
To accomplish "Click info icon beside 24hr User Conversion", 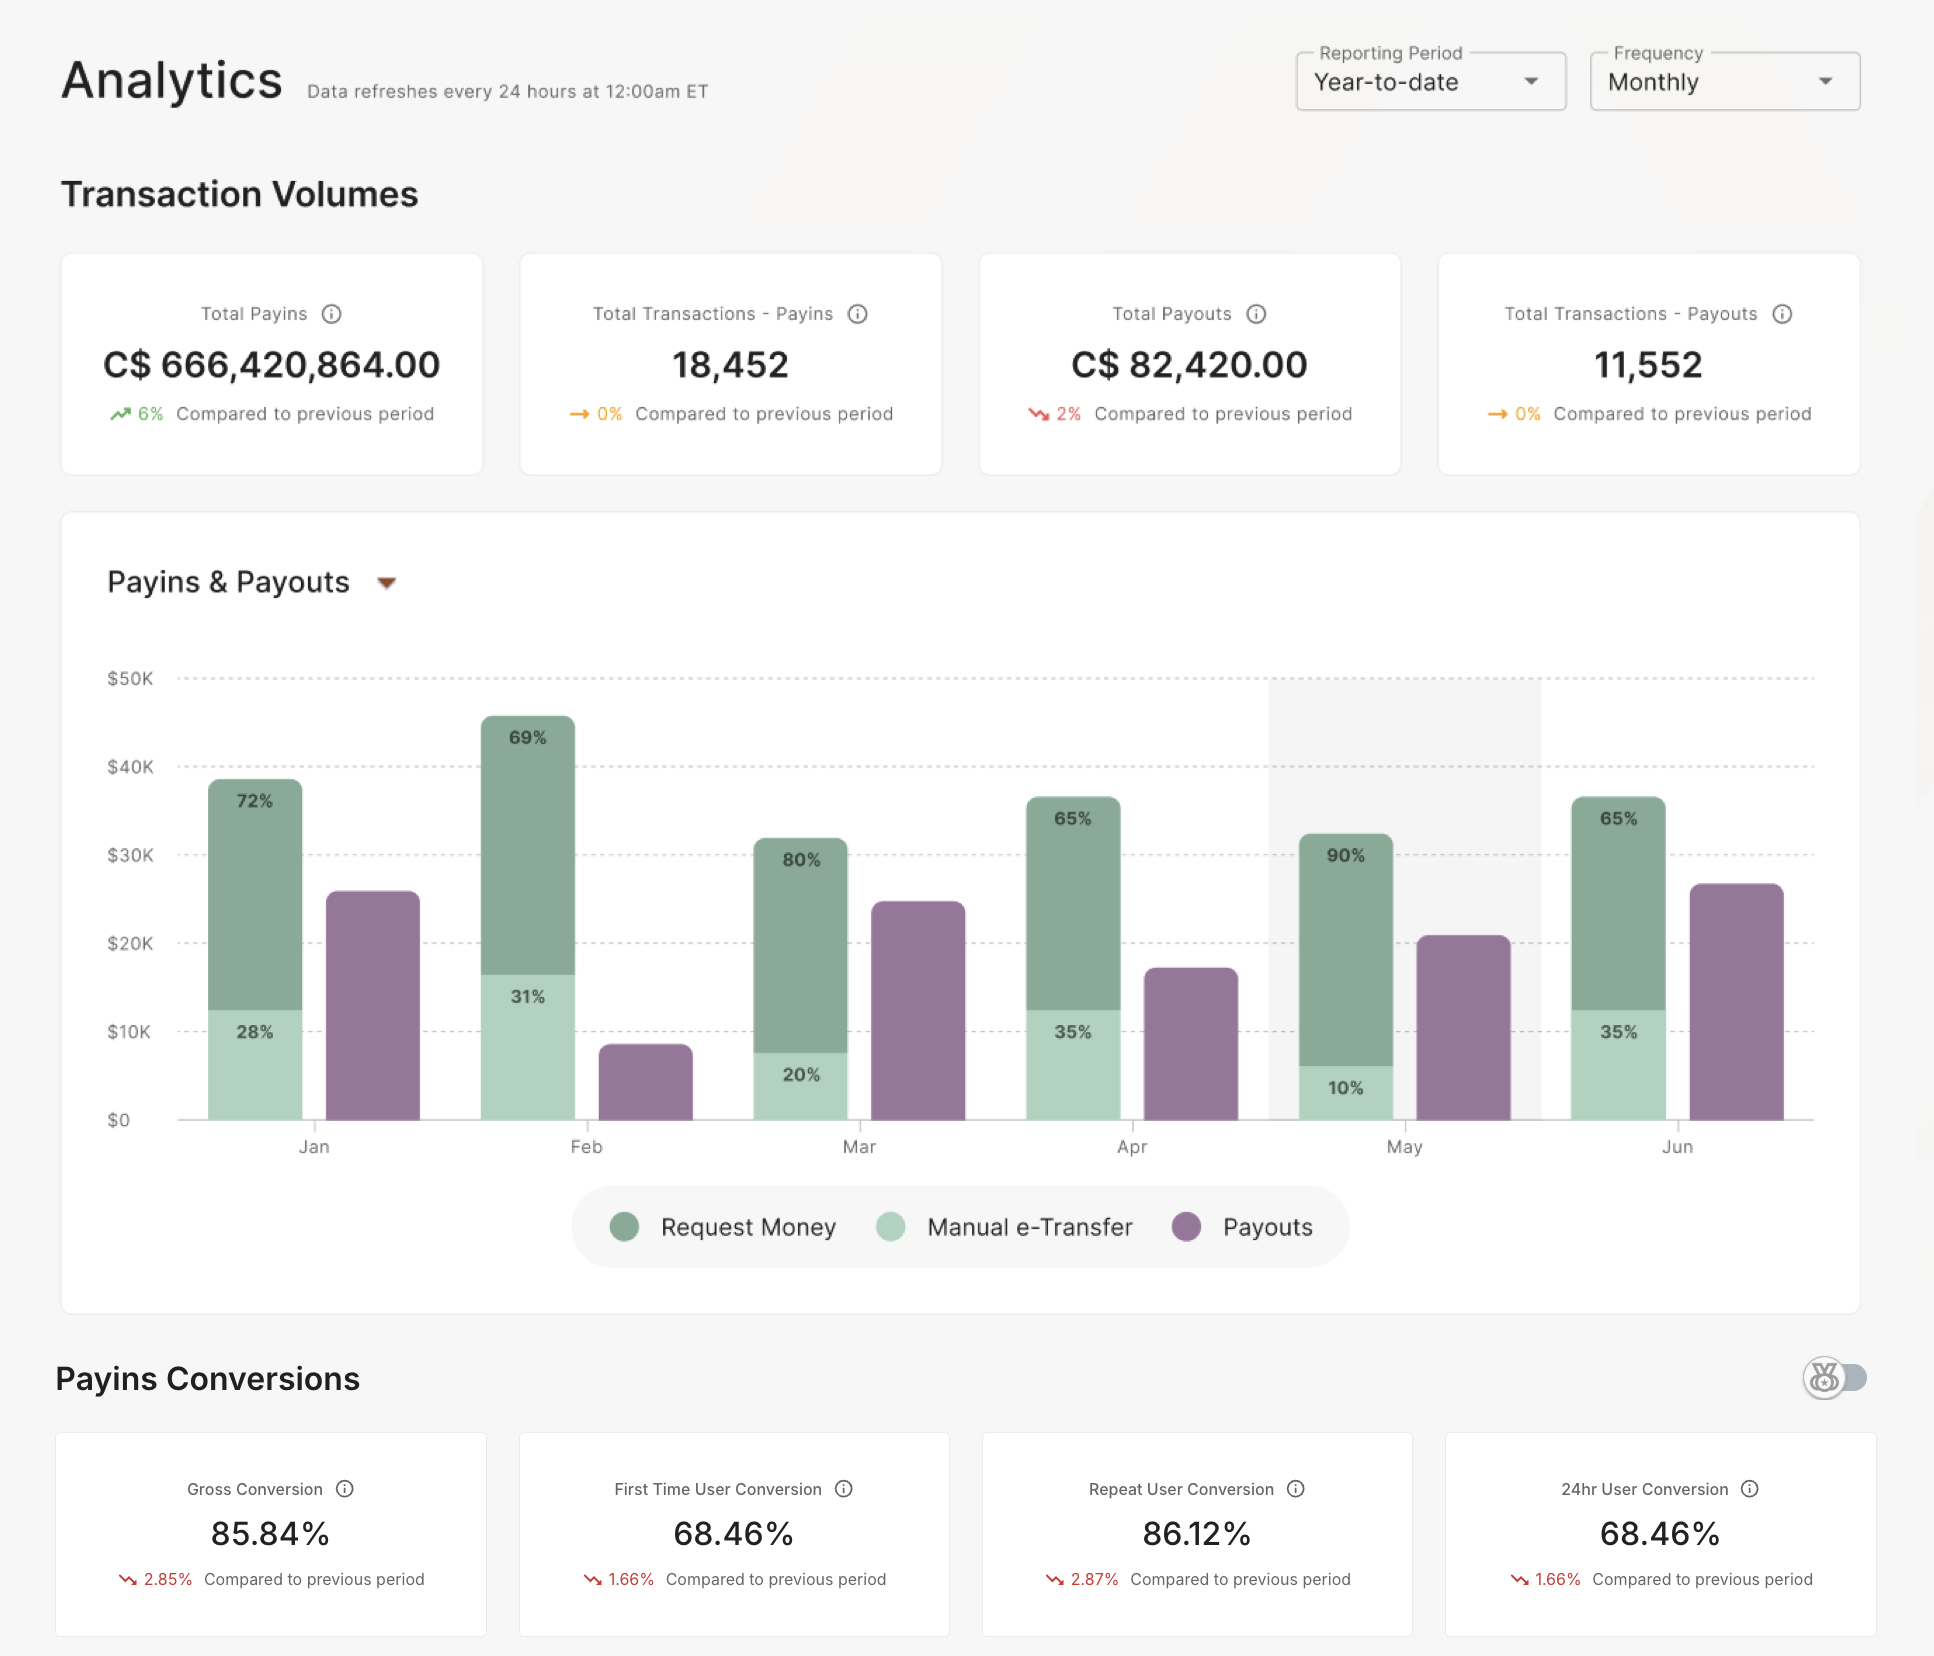I will pyautogui.click(x=1750, y=1489).
